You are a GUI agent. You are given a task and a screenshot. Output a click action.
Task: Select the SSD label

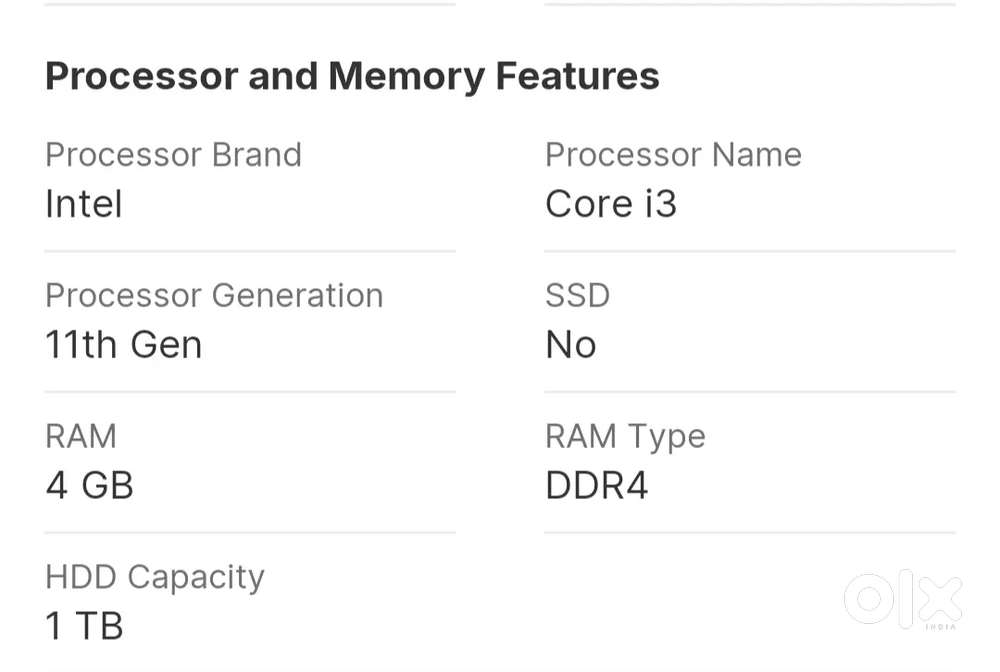577,296
